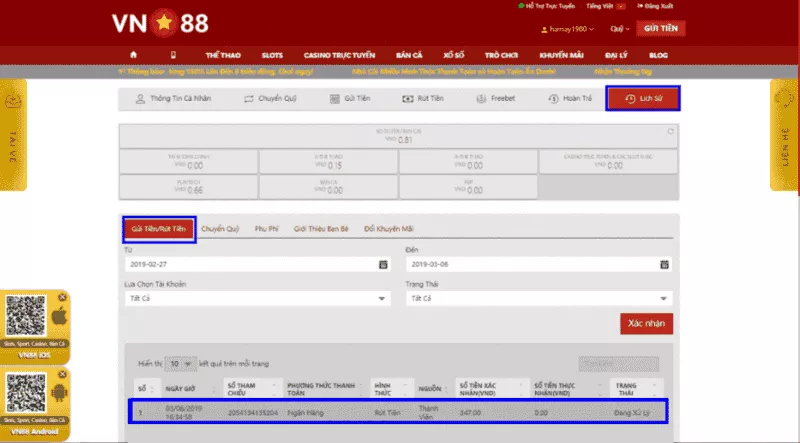Close the VN88 Android QR code popup
800x443 pixels.
(62, 374)
